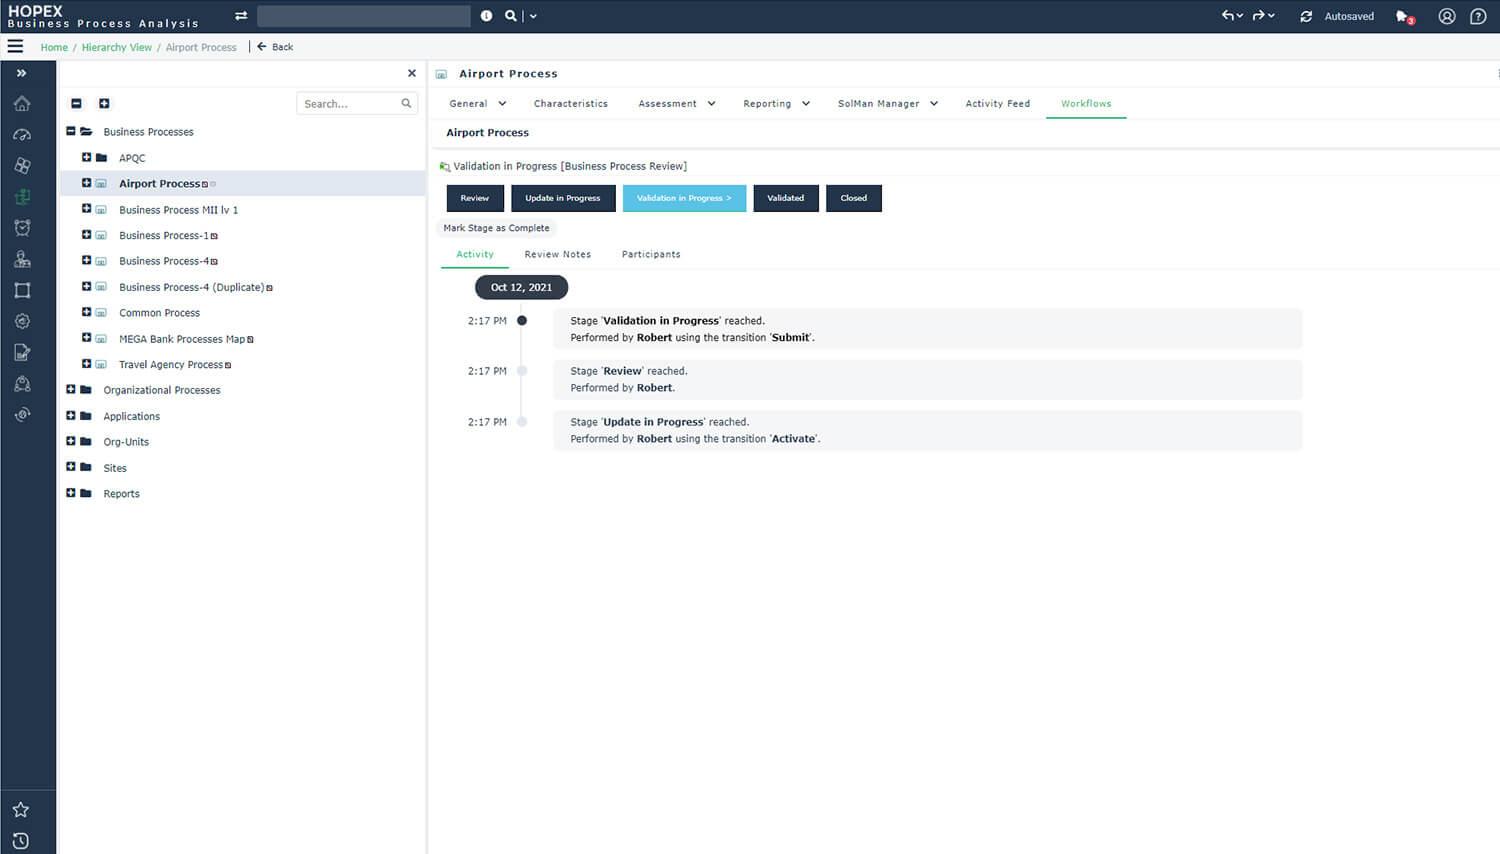Expand Business Process MII lv 1 node

[x=86, y=209]
